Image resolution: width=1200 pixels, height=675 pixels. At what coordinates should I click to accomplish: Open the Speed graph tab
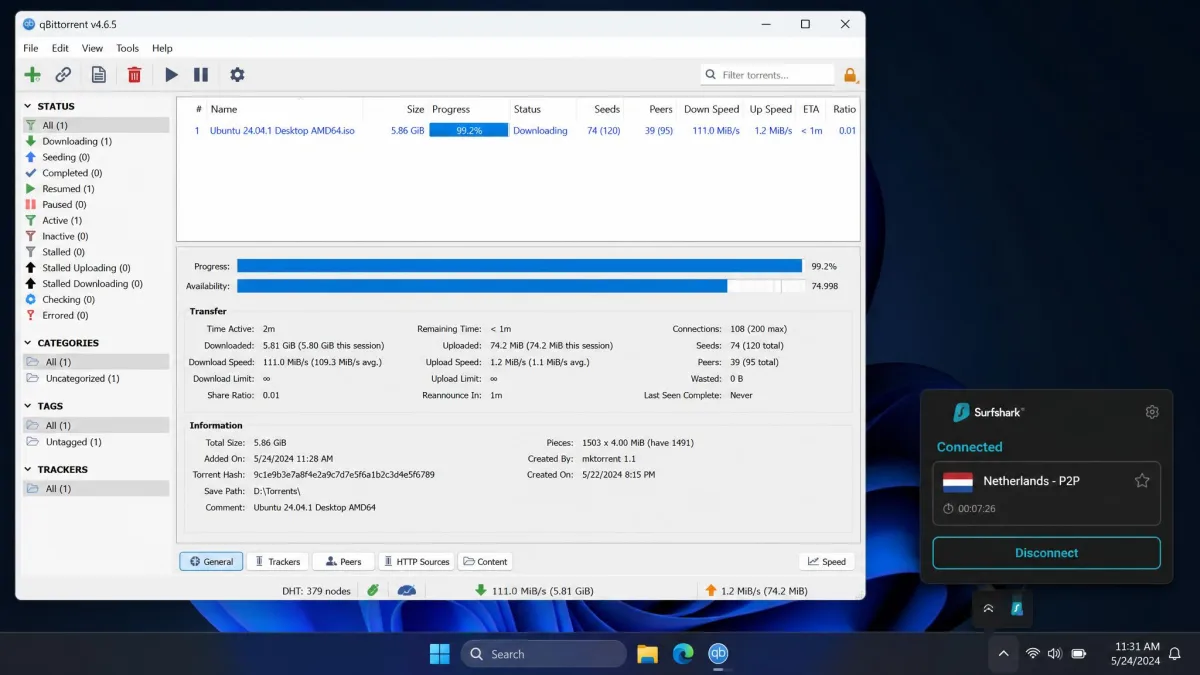(x=827, y=561)
